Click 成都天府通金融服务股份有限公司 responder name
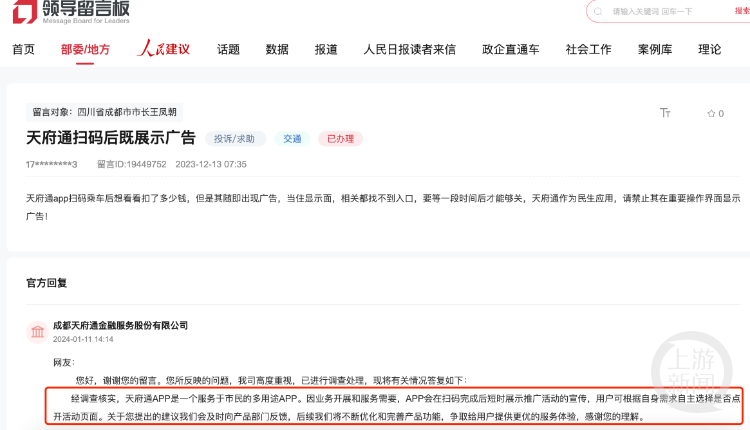Viewport: 750px width, 430px height. pyautogui.click(x=120, y=325)
